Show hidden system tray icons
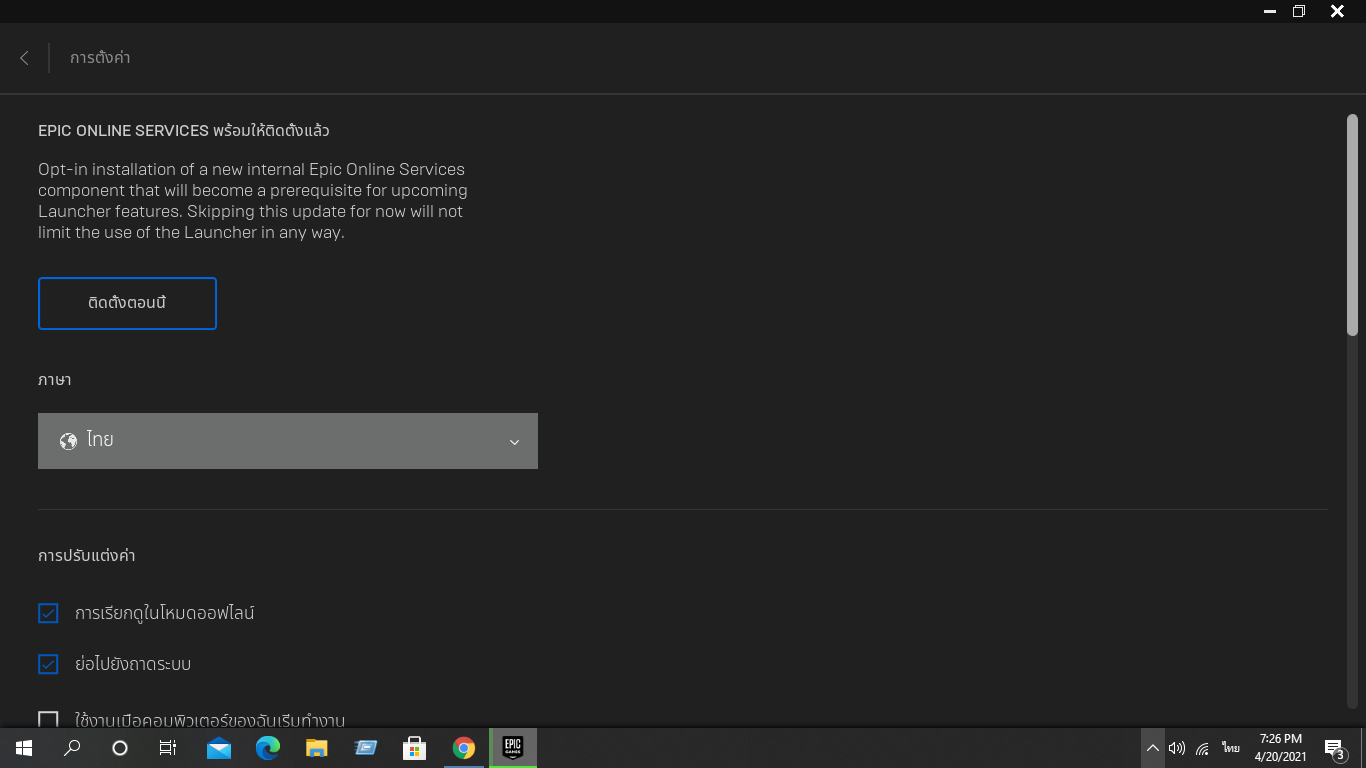 point(1152,748)
